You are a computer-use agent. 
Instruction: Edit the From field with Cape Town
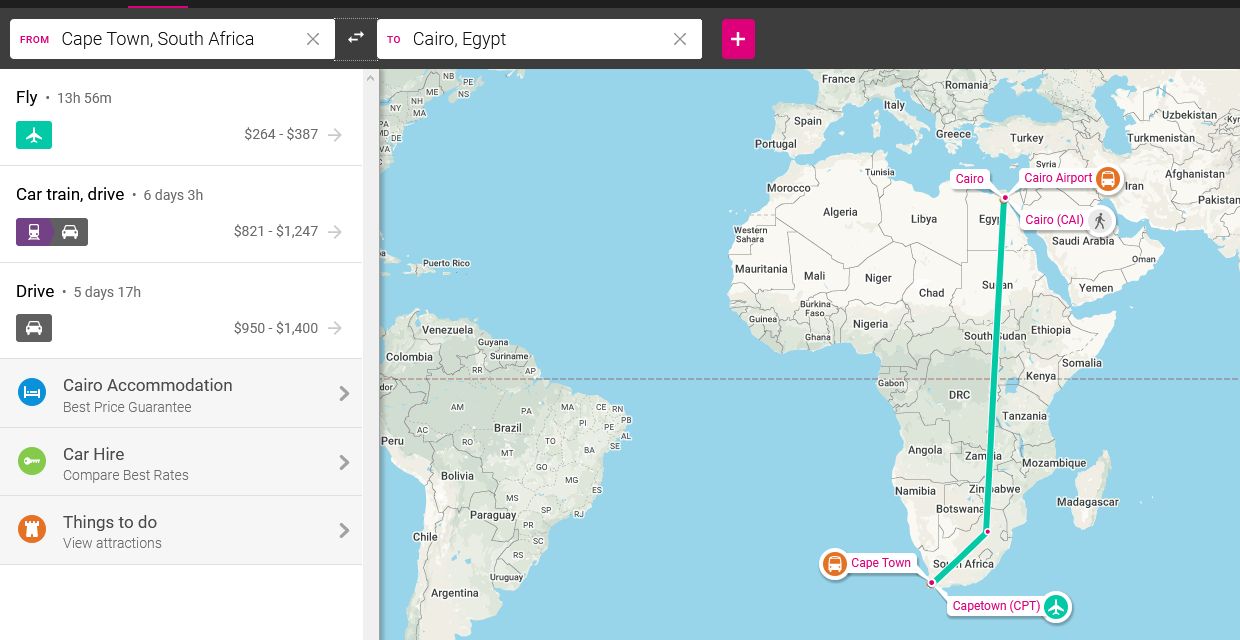click(175, 39)
